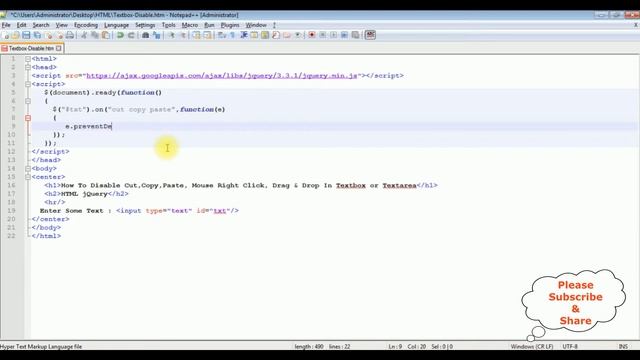This screenshot has width=640, height=360.
Task: Zoom in using toolbar icon
Action: (172, 35)
